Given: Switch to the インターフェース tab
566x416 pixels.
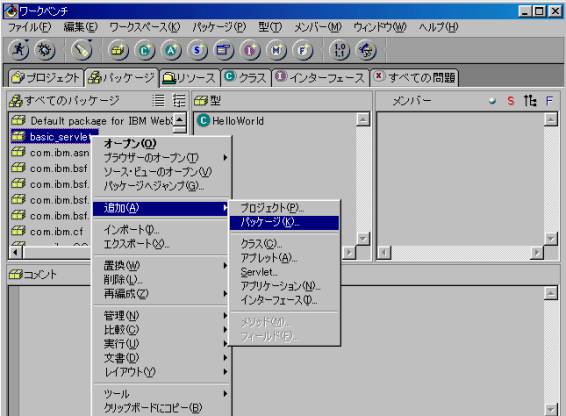Looking at the screenshot, I should point(321,78).
